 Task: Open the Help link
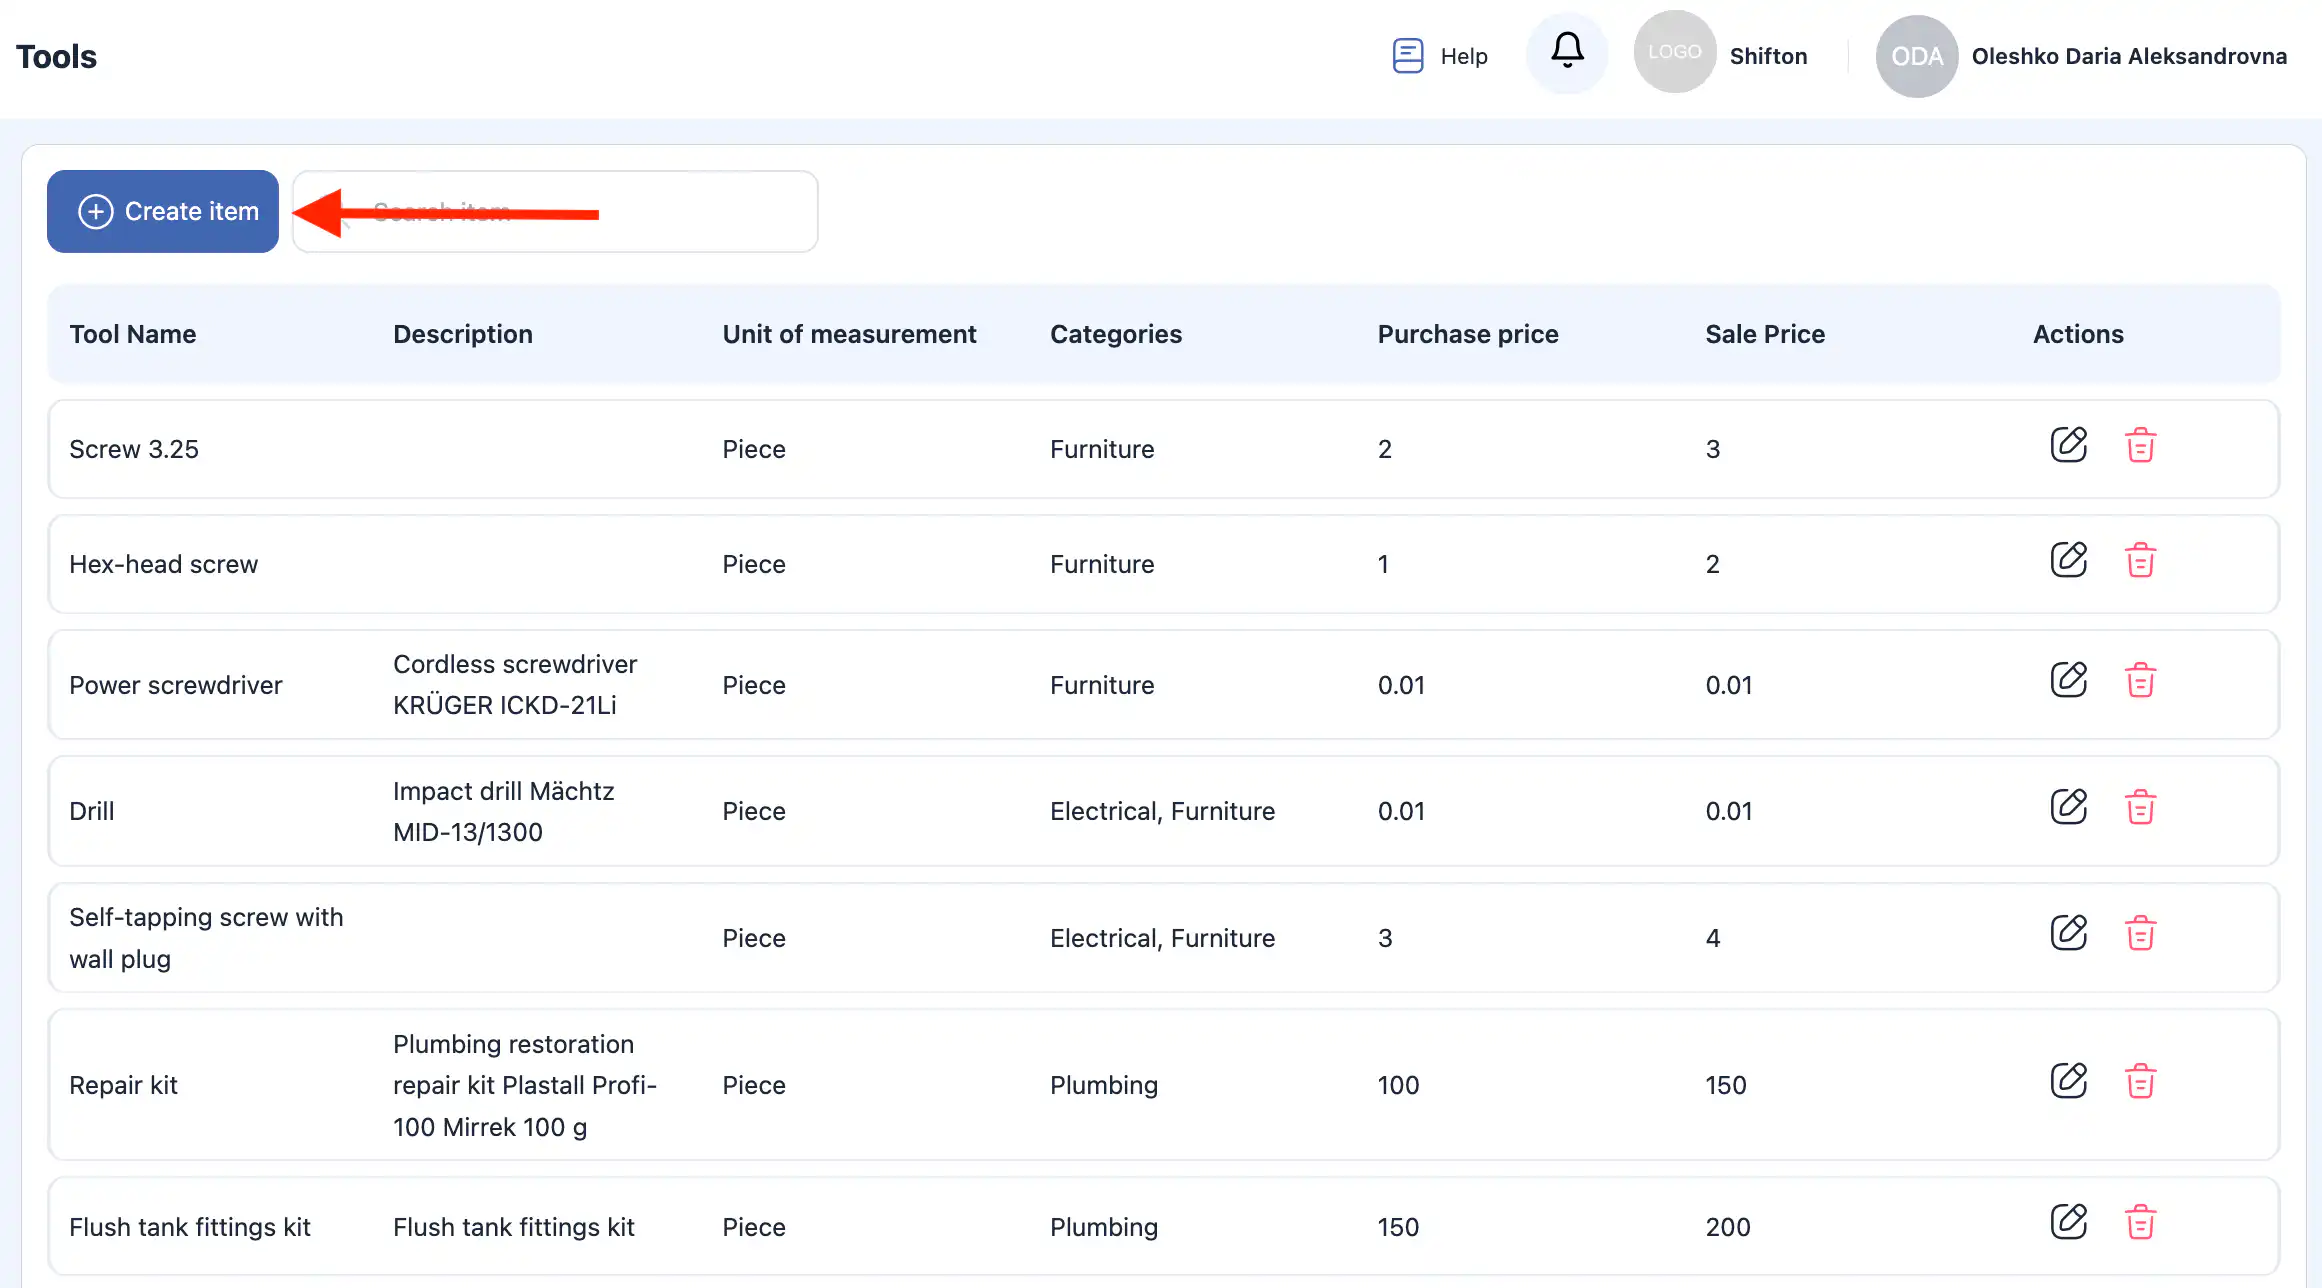click(1464, 56)
